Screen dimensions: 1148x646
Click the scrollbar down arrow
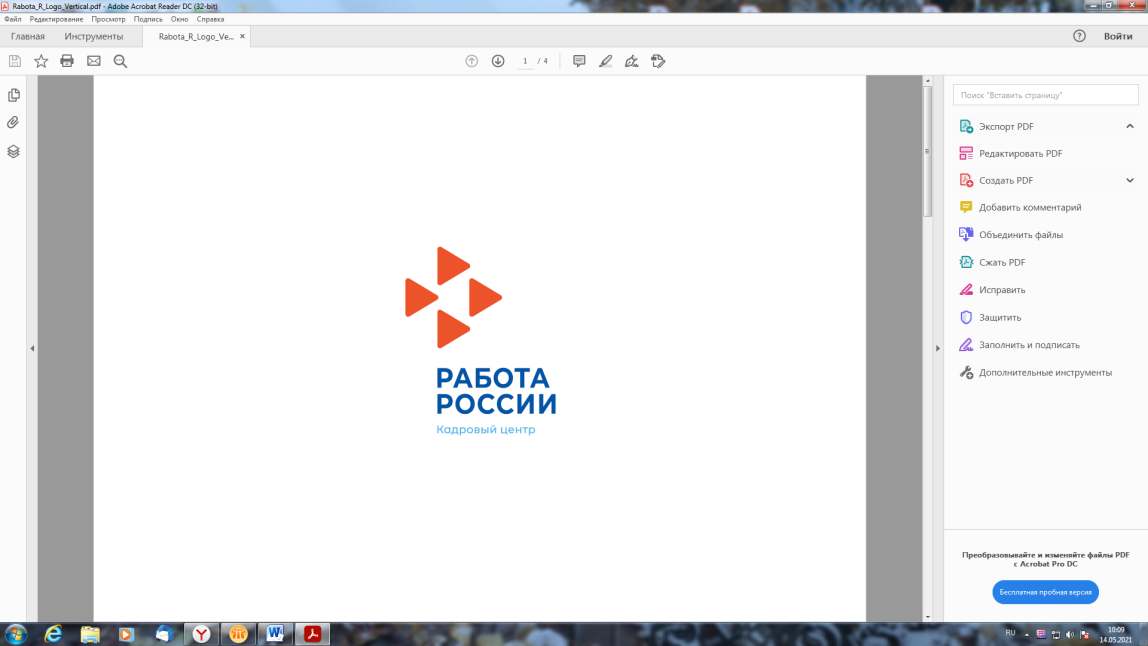928,617
